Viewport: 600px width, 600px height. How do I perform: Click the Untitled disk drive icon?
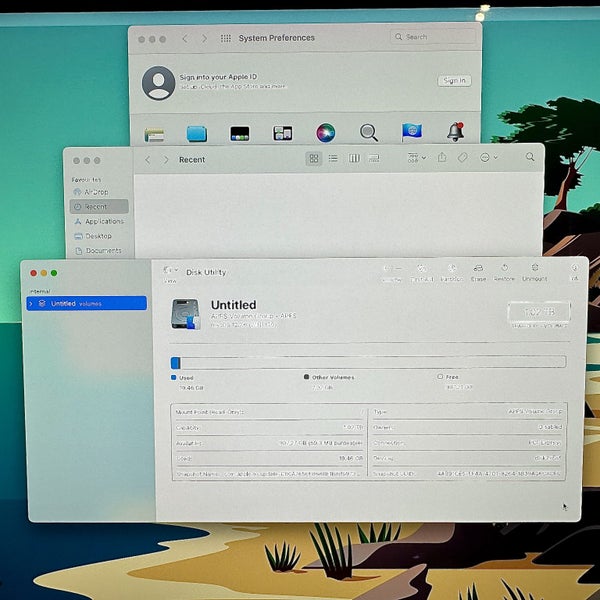click(186, 314)
